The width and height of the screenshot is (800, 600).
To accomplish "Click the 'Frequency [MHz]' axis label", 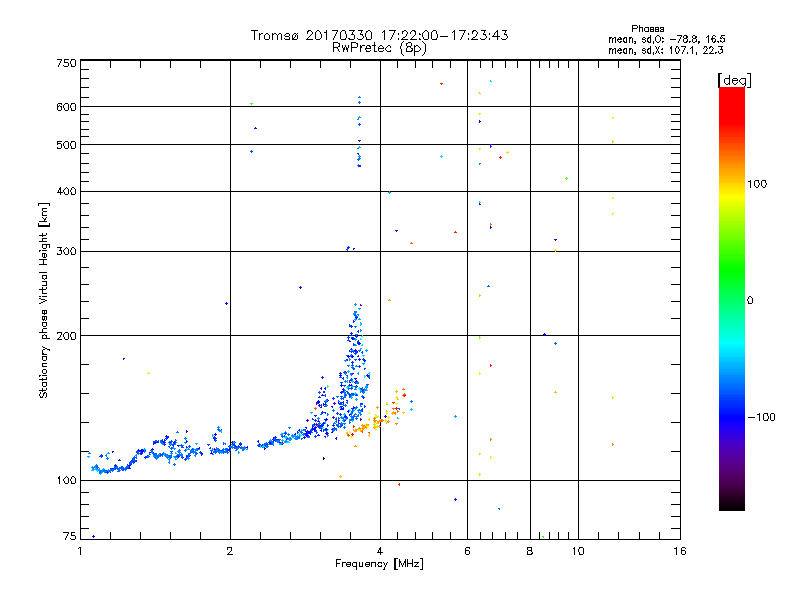I will click(x=379, y=564).
